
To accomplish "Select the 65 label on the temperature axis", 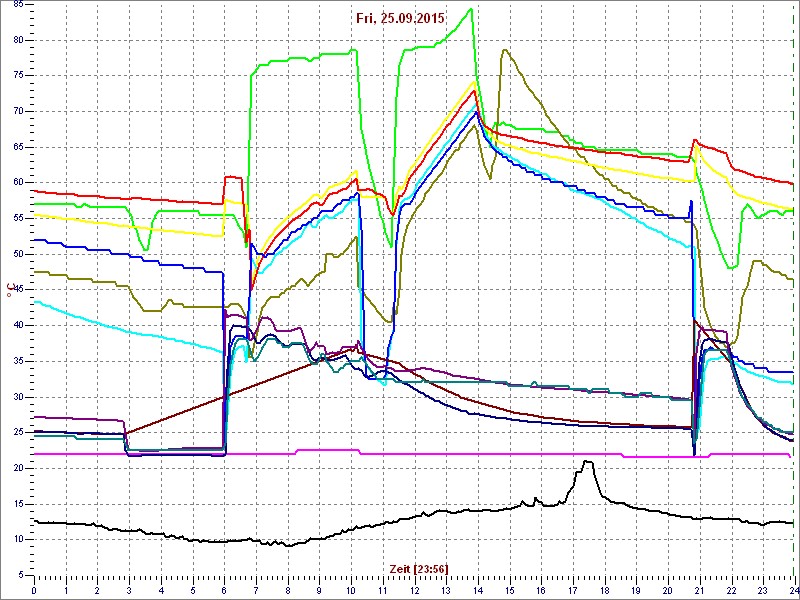I will tap(17, 147).
